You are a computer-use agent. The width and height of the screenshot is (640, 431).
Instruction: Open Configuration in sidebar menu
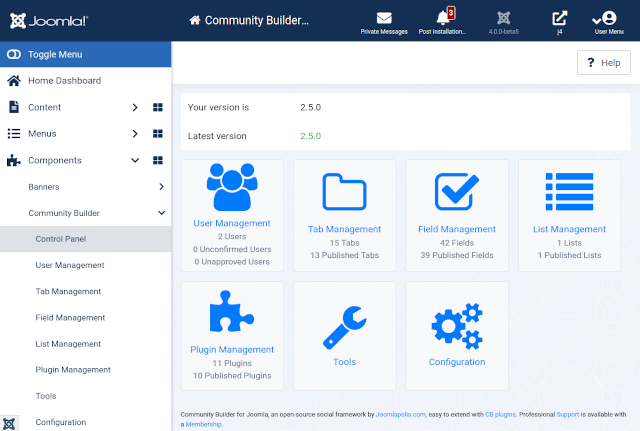coord(61,422)
